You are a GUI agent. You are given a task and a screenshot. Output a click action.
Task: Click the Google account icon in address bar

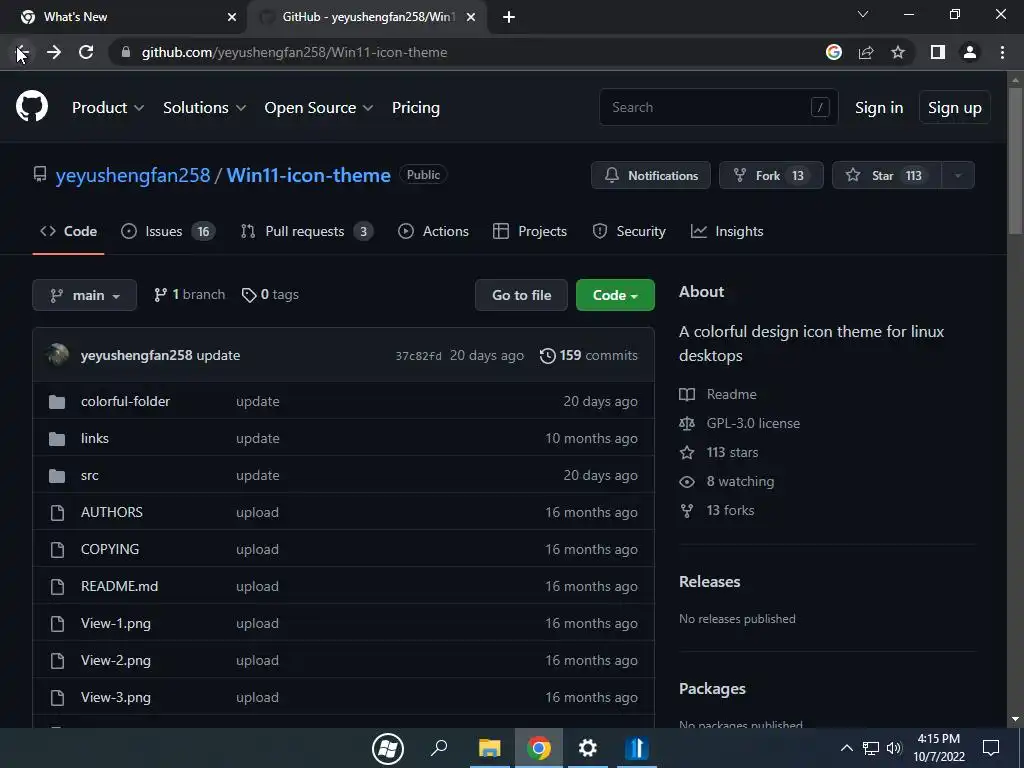[x=834, y=52]
